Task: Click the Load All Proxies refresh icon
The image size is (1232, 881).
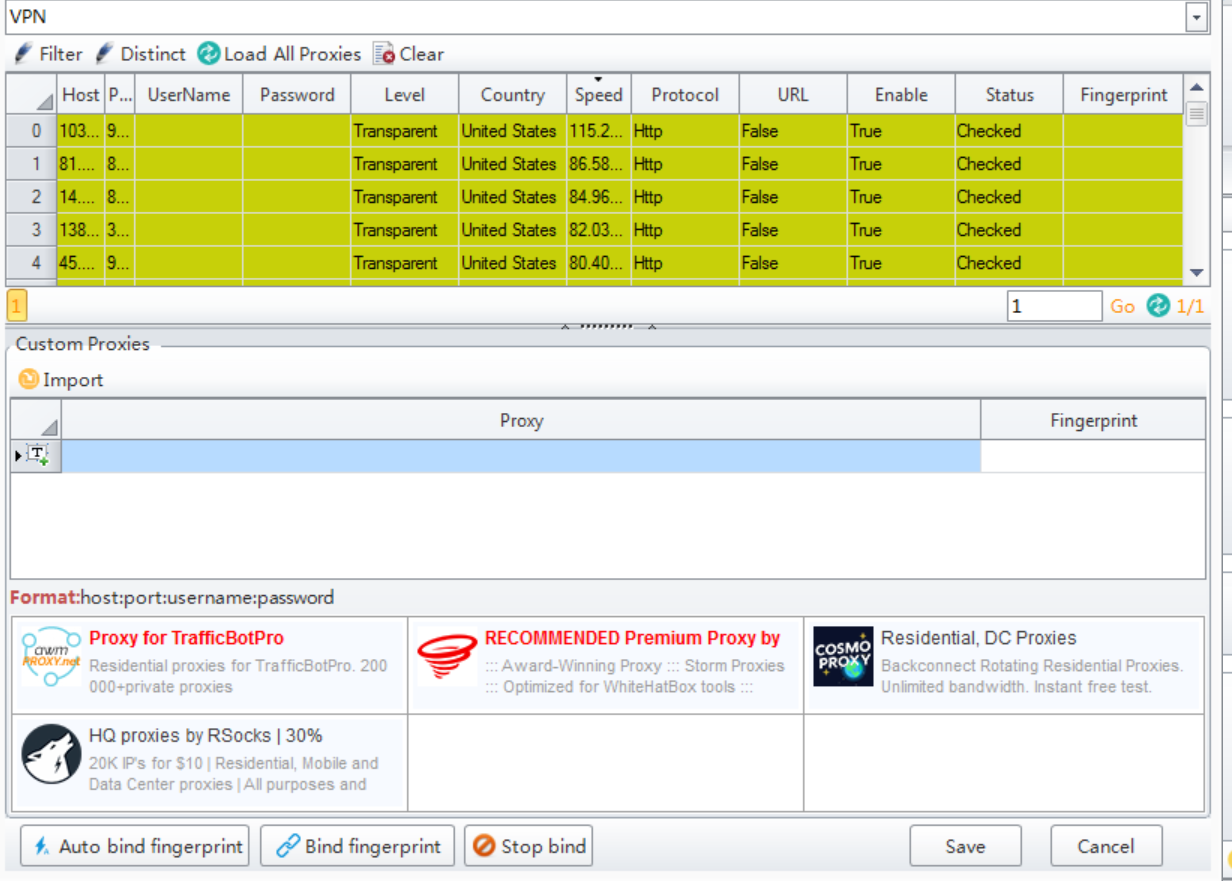Action: click(208, 54)
